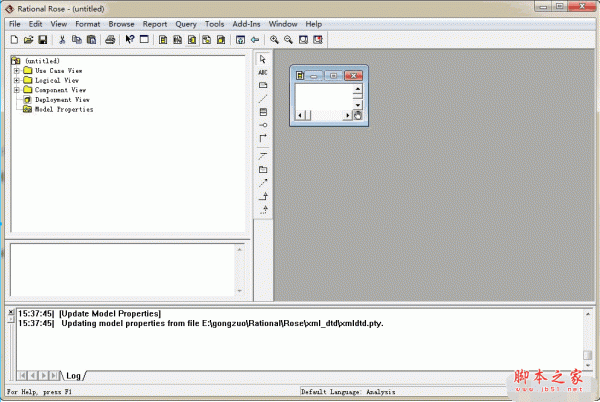Open the Query menu
This screenshot has height=402, width=600.
tap(186, 24)
